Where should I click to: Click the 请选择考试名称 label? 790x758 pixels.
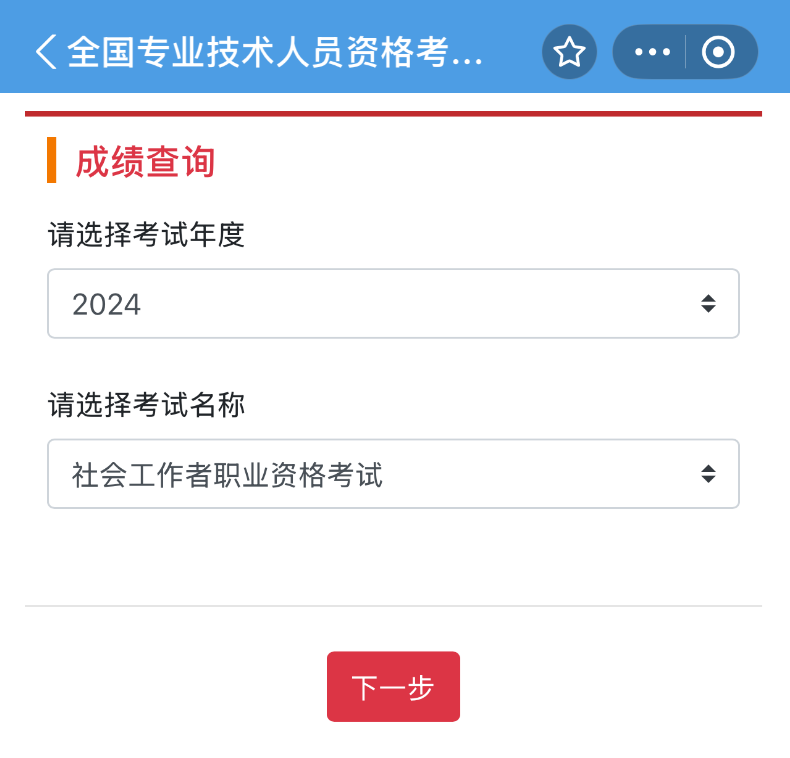click(146, 405)
